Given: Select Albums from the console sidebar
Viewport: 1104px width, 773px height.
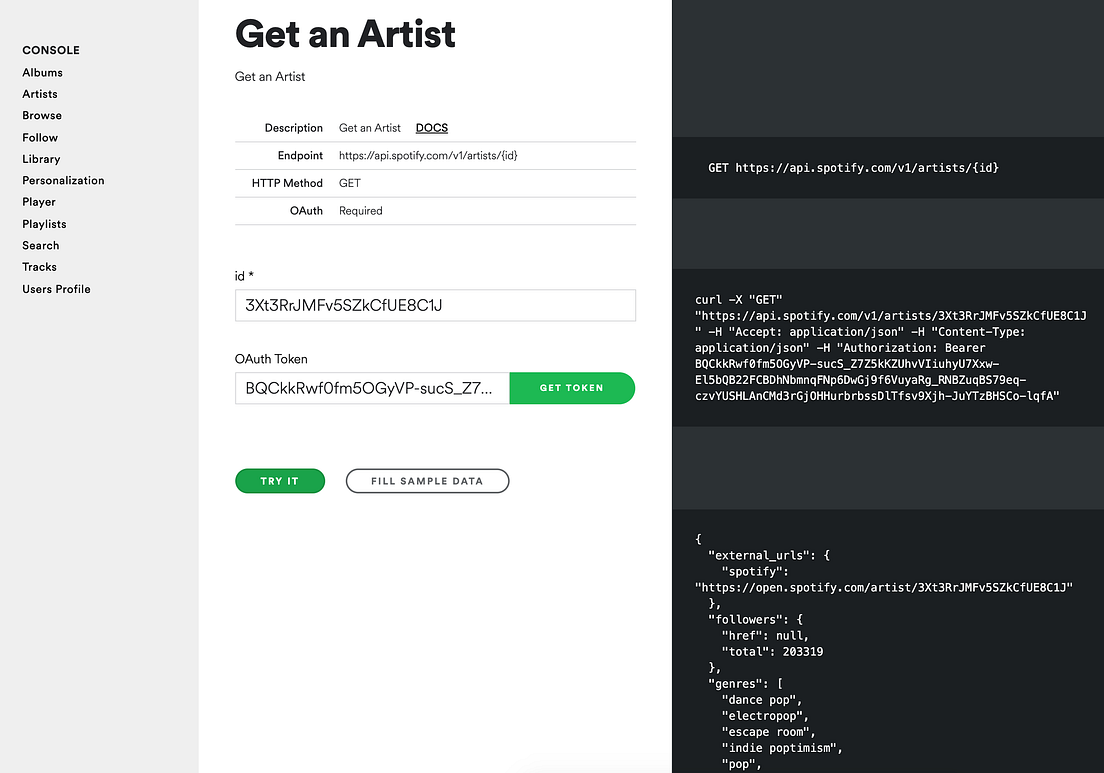Looking at the screenshot, I should coord(42,72).
